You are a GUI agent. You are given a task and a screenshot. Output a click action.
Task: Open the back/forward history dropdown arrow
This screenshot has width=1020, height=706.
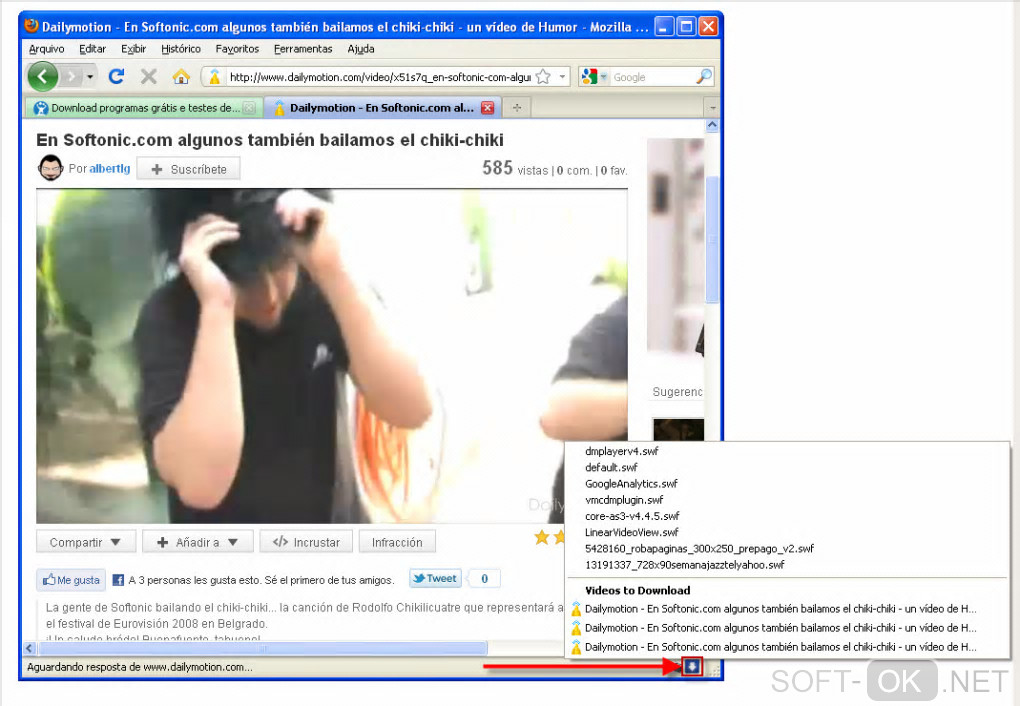tap(90, 77)
